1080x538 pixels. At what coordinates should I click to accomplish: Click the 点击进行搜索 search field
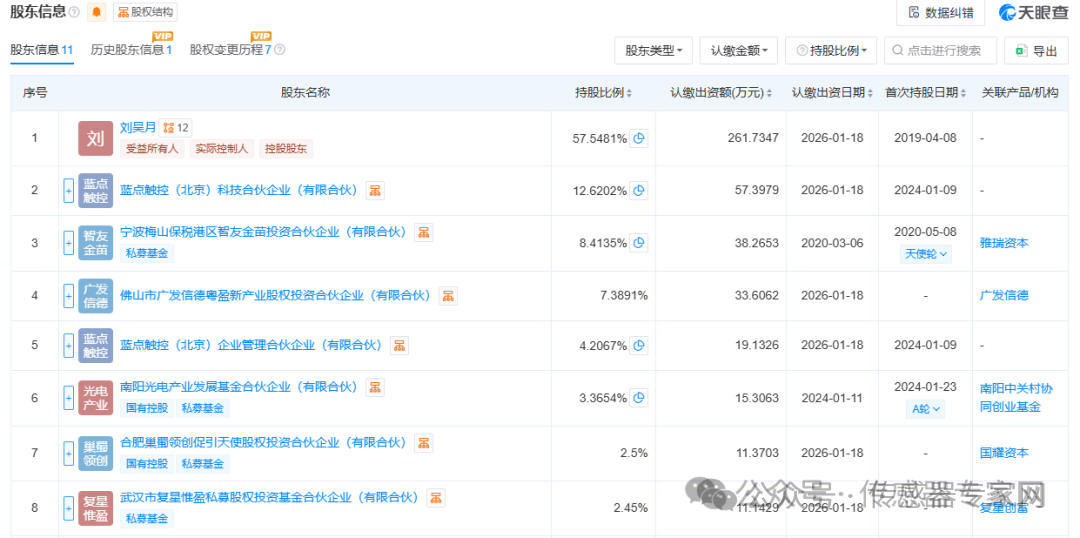pyautogui.click(x=941, y=50)
